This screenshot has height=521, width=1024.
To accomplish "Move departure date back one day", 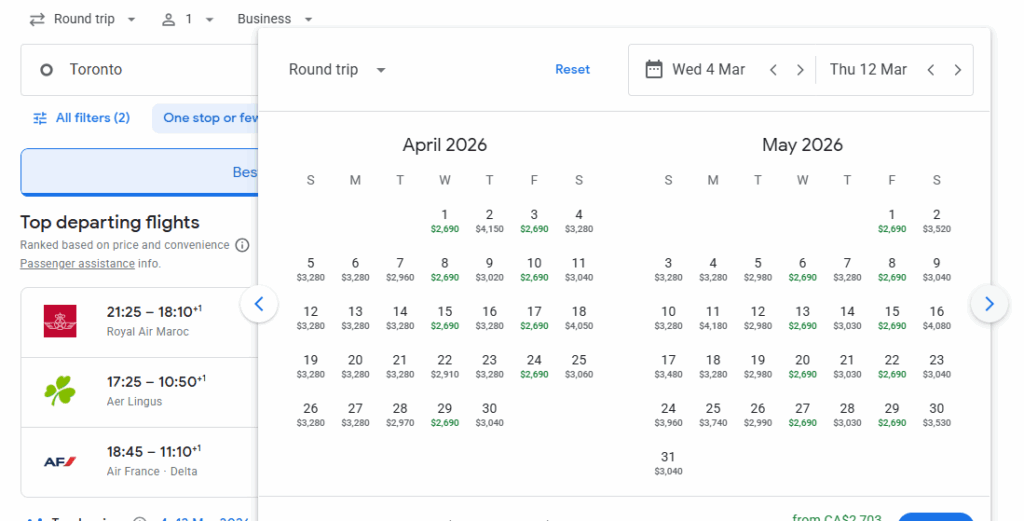I will point(774,71).
